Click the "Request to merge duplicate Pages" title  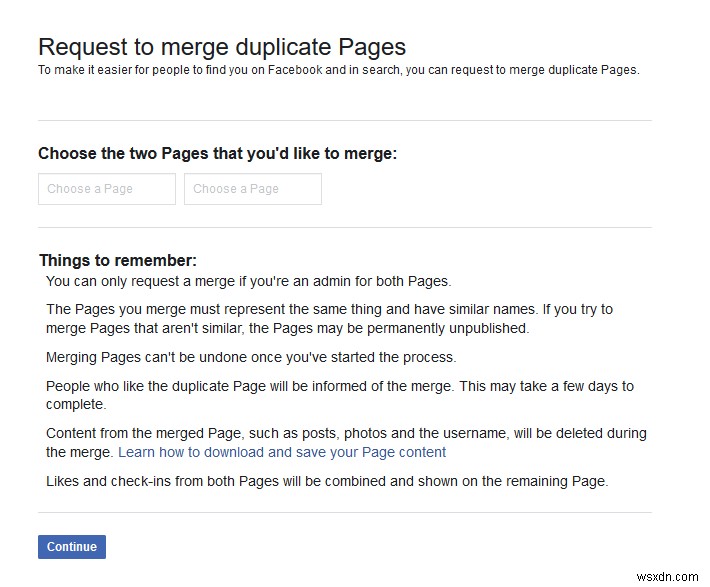pyautogui.click(x=222, y=46)
